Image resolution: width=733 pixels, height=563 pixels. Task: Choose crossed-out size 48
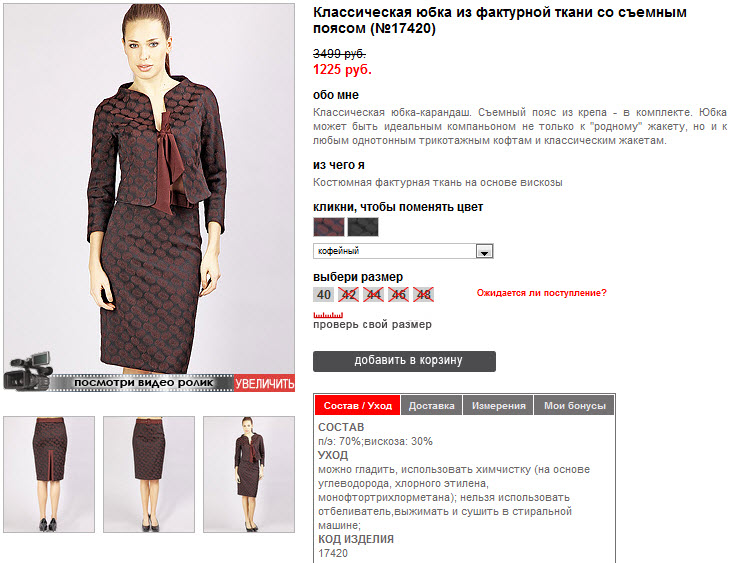(424, 295)
